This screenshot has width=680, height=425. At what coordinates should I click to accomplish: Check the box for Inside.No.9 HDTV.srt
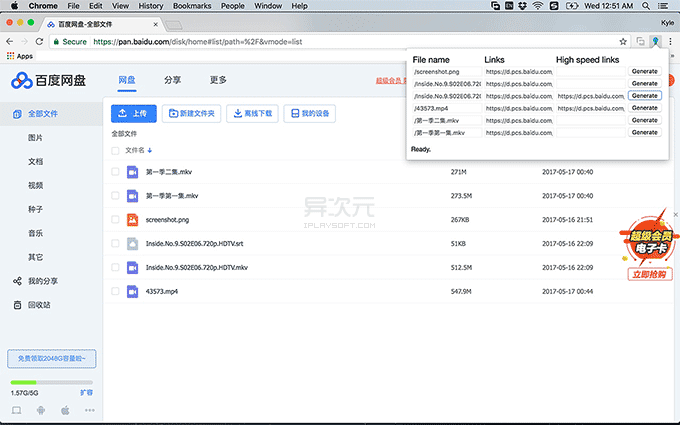115,243
